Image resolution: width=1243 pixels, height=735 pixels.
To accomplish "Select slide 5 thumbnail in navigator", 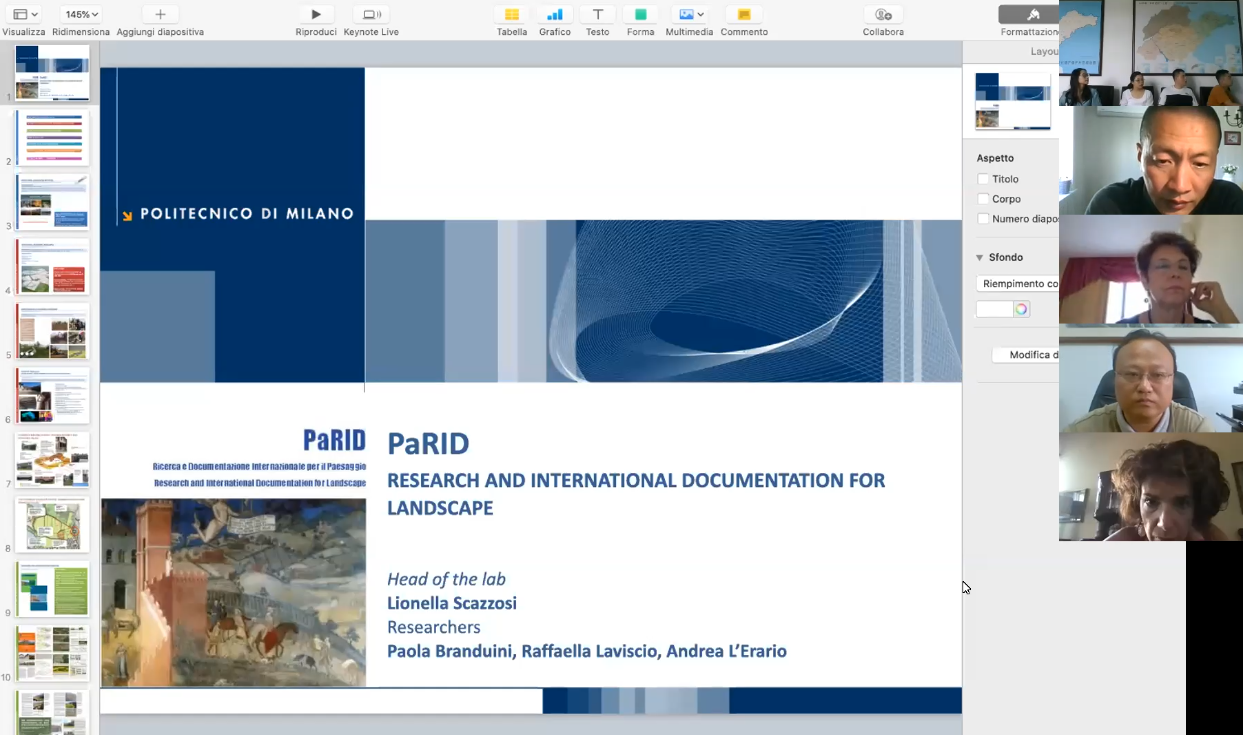I will tap(52, 330).
